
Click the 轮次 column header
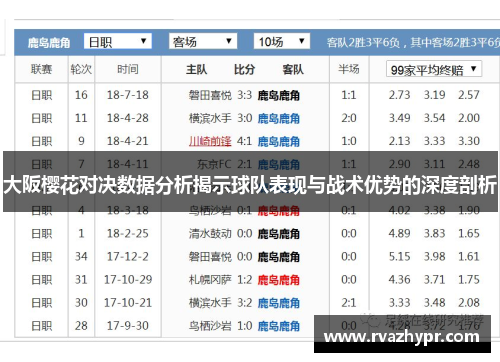[x=81, y=69]
